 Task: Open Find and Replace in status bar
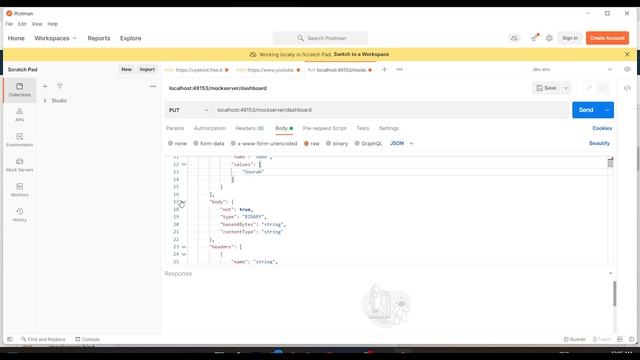(43, 339)
